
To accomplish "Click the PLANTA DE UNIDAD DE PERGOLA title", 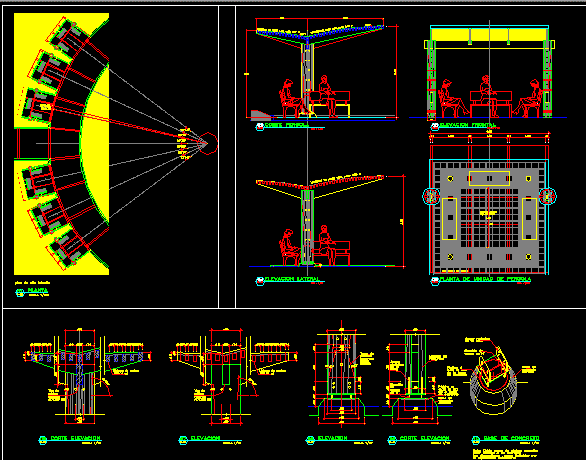I will (485, 279).
